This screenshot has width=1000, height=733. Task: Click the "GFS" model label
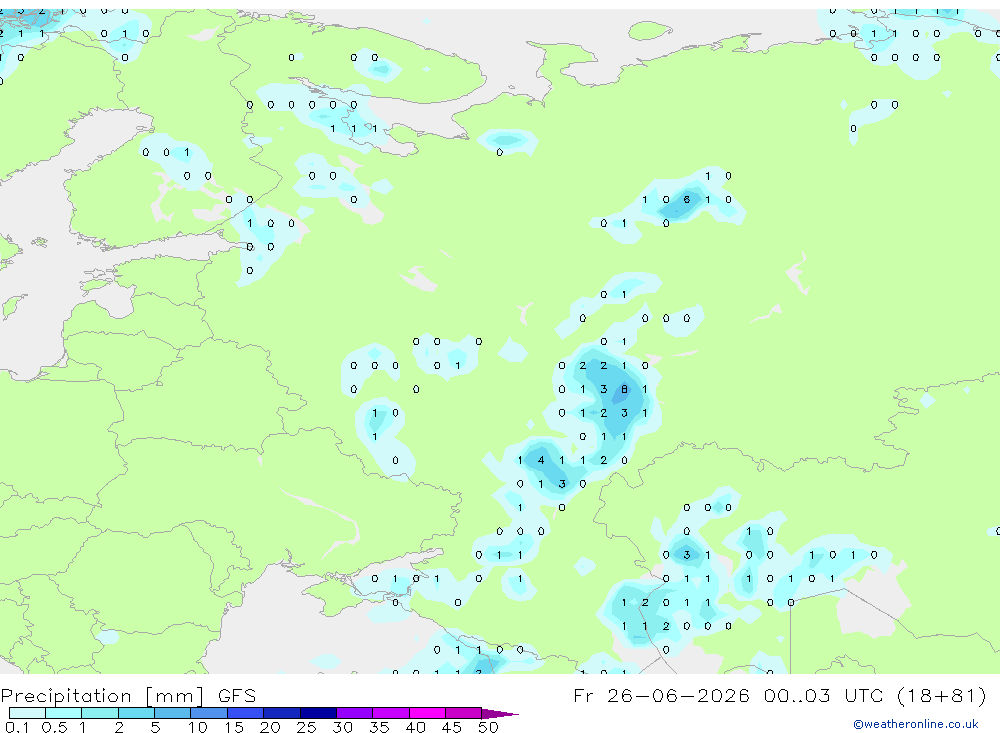(237, 695)
